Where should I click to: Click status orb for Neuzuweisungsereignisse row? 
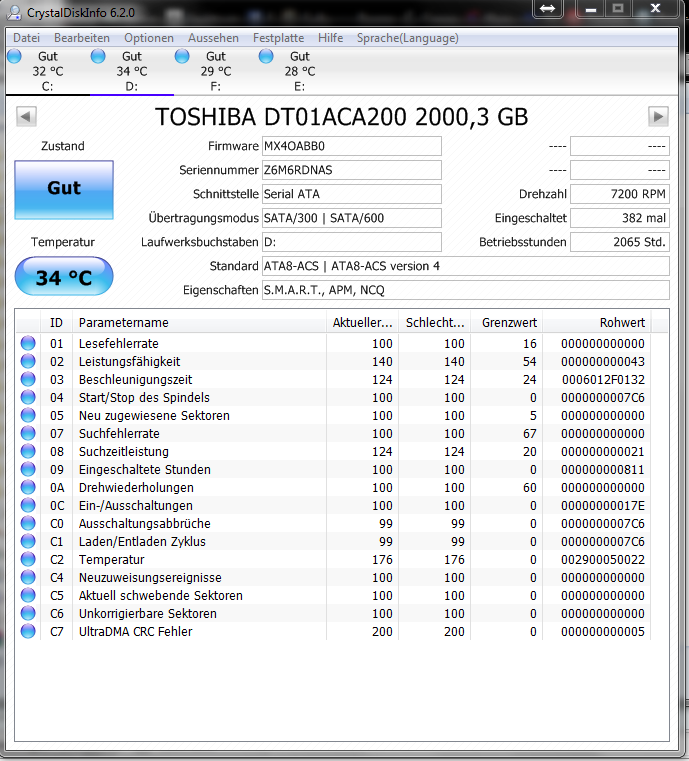click(x=28, y=577)
